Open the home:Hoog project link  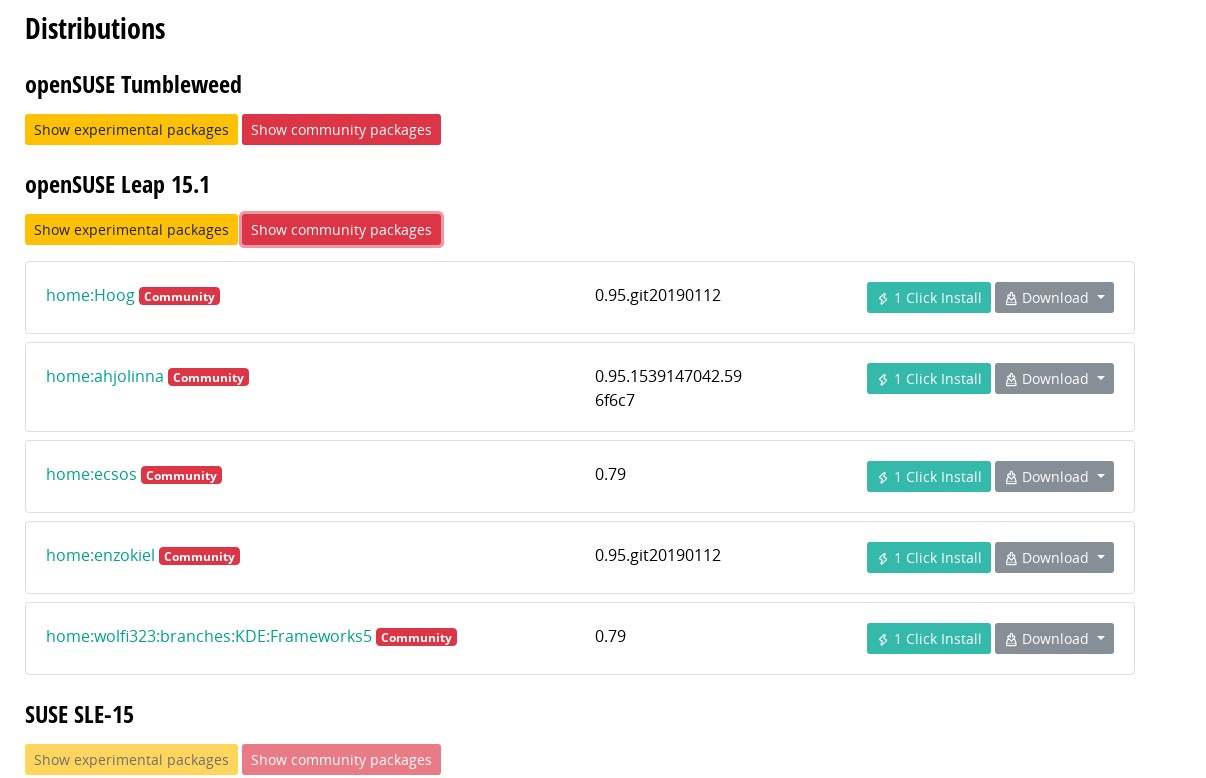tap(90, 295)
